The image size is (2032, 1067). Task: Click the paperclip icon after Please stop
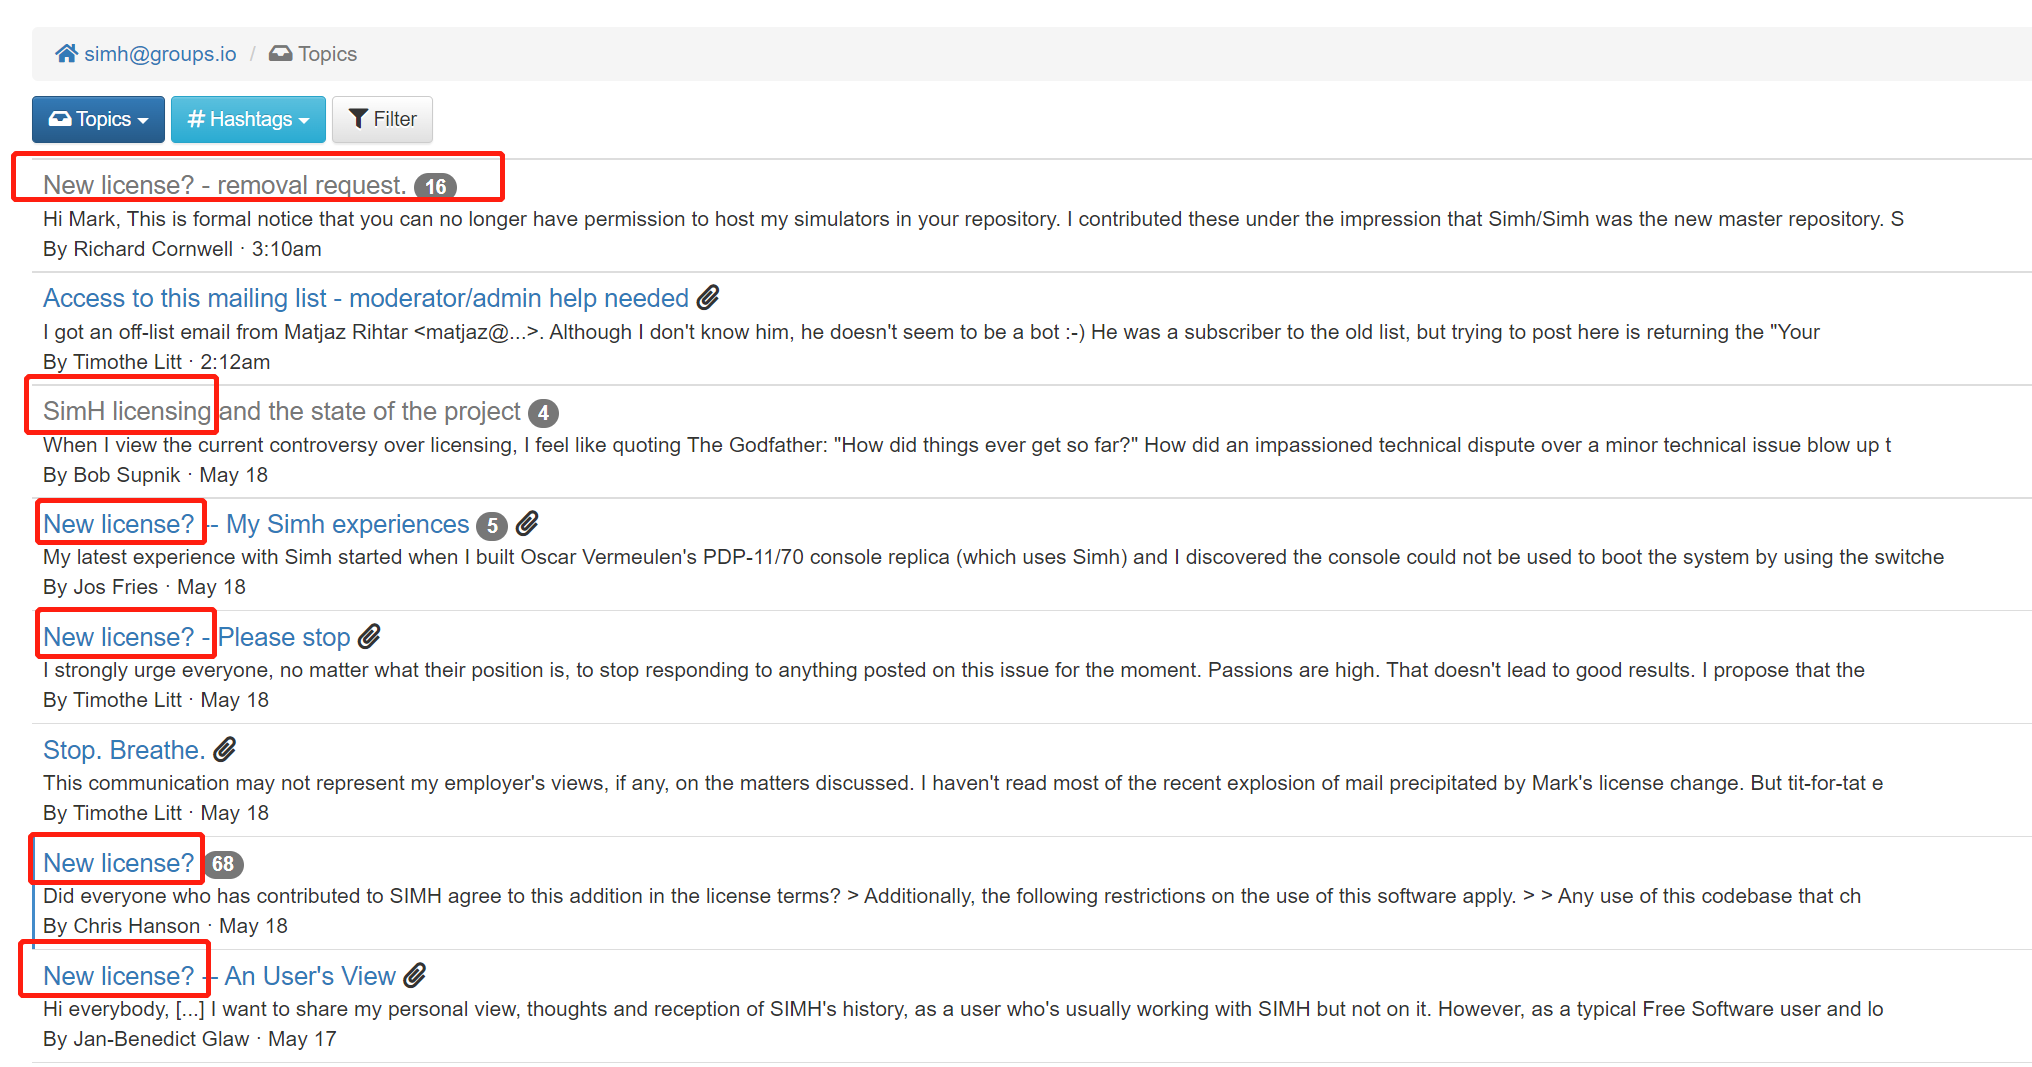[x=369, y=636]
